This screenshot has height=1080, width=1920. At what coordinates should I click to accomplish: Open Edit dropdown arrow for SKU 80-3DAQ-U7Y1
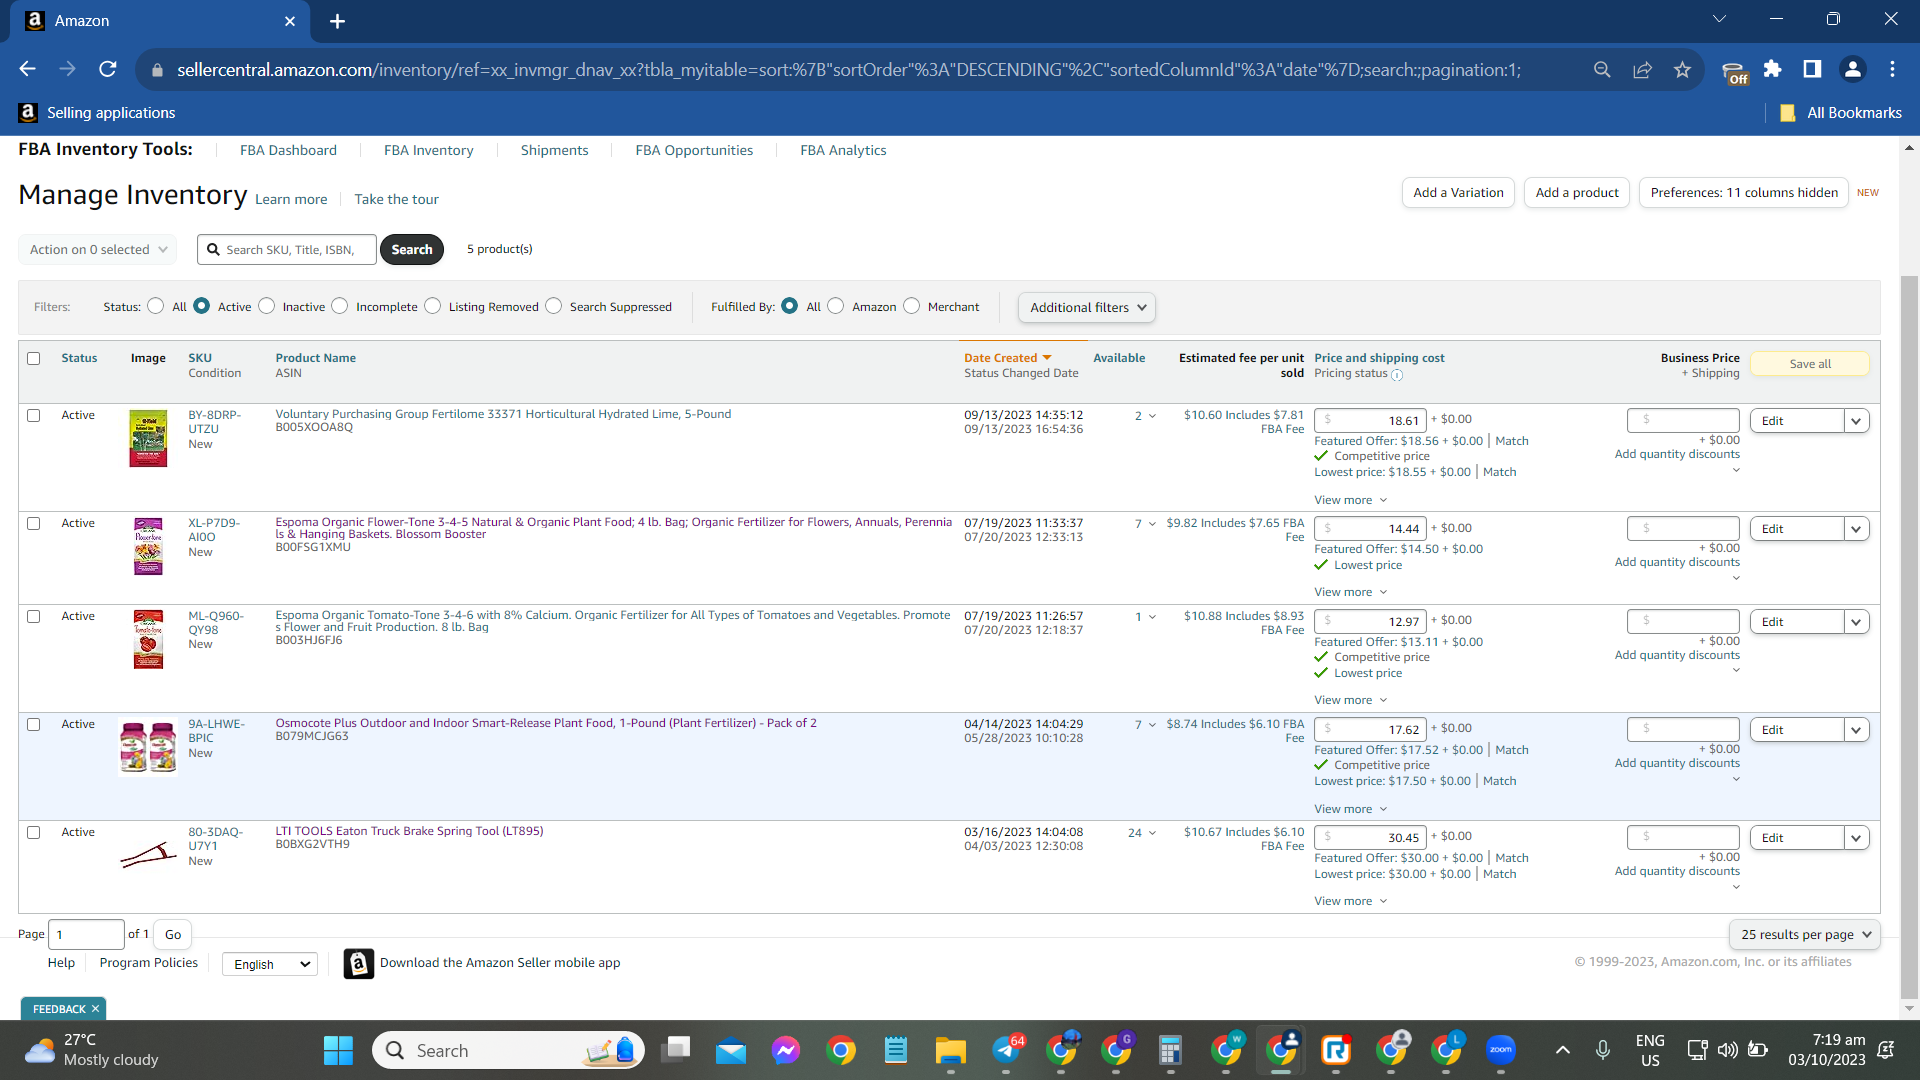[1857, 838]
